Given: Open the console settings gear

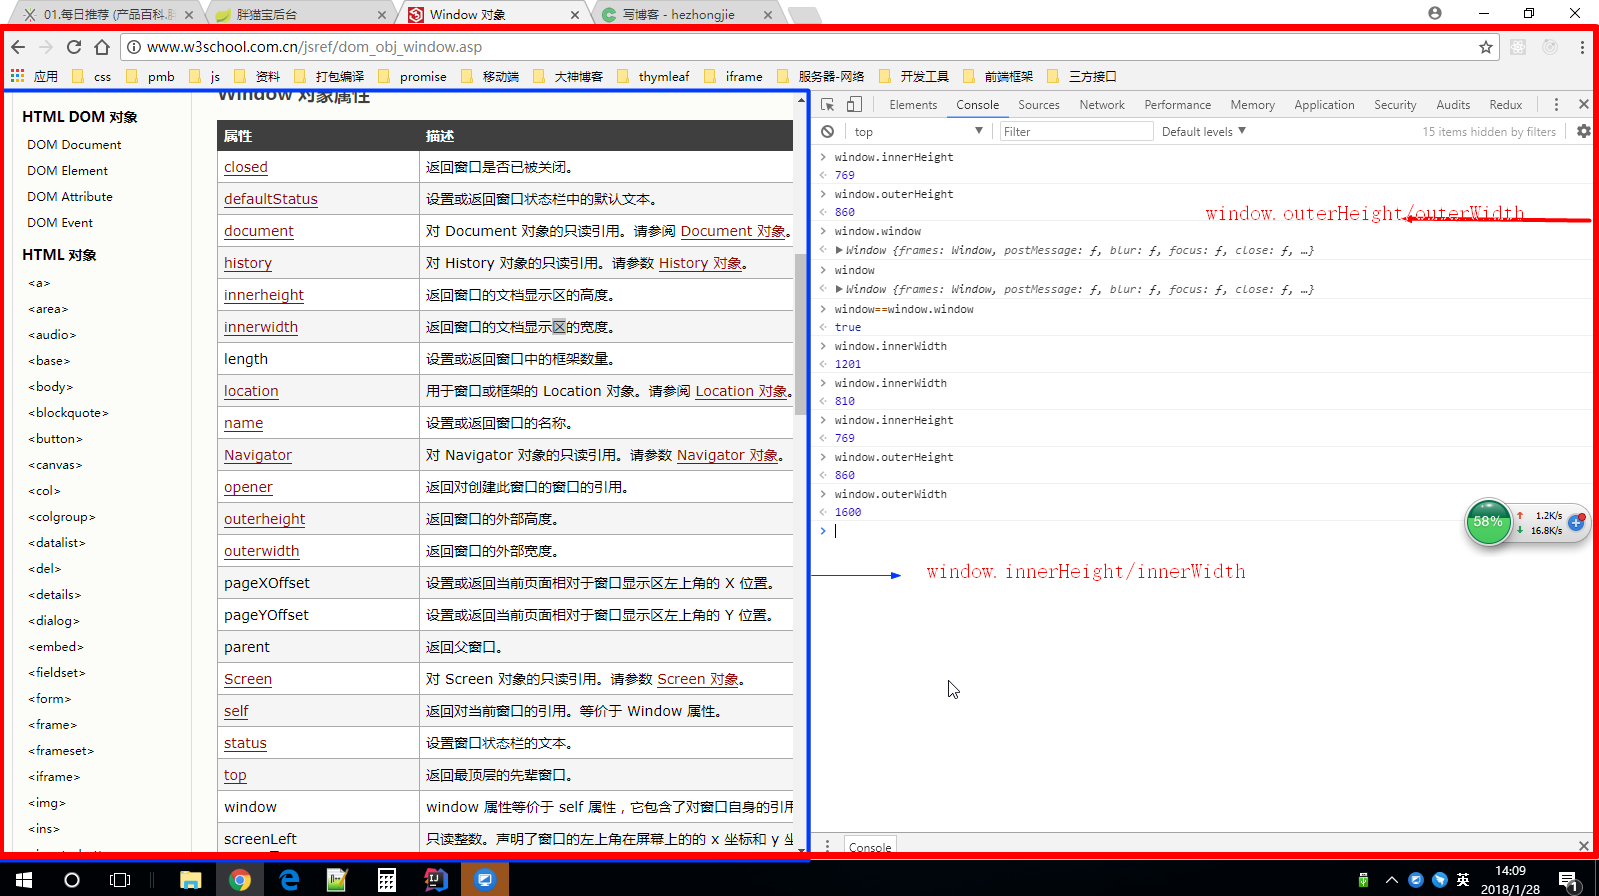Looking at the screenshot, I should coord(1584,131).
